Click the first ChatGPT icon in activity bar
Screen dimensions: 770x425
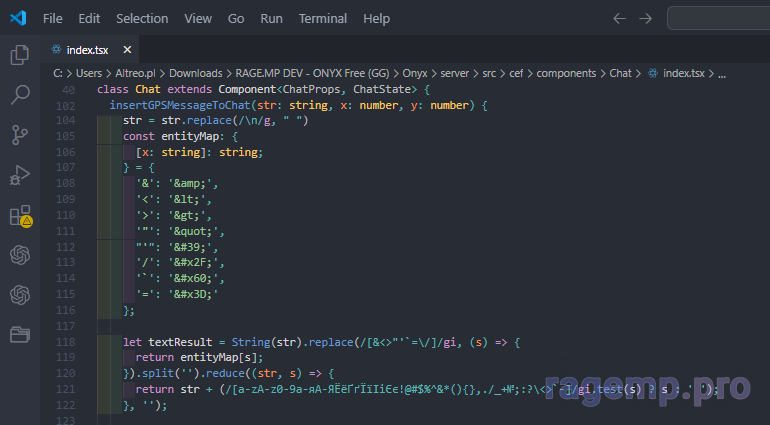[x=20, y=255]
